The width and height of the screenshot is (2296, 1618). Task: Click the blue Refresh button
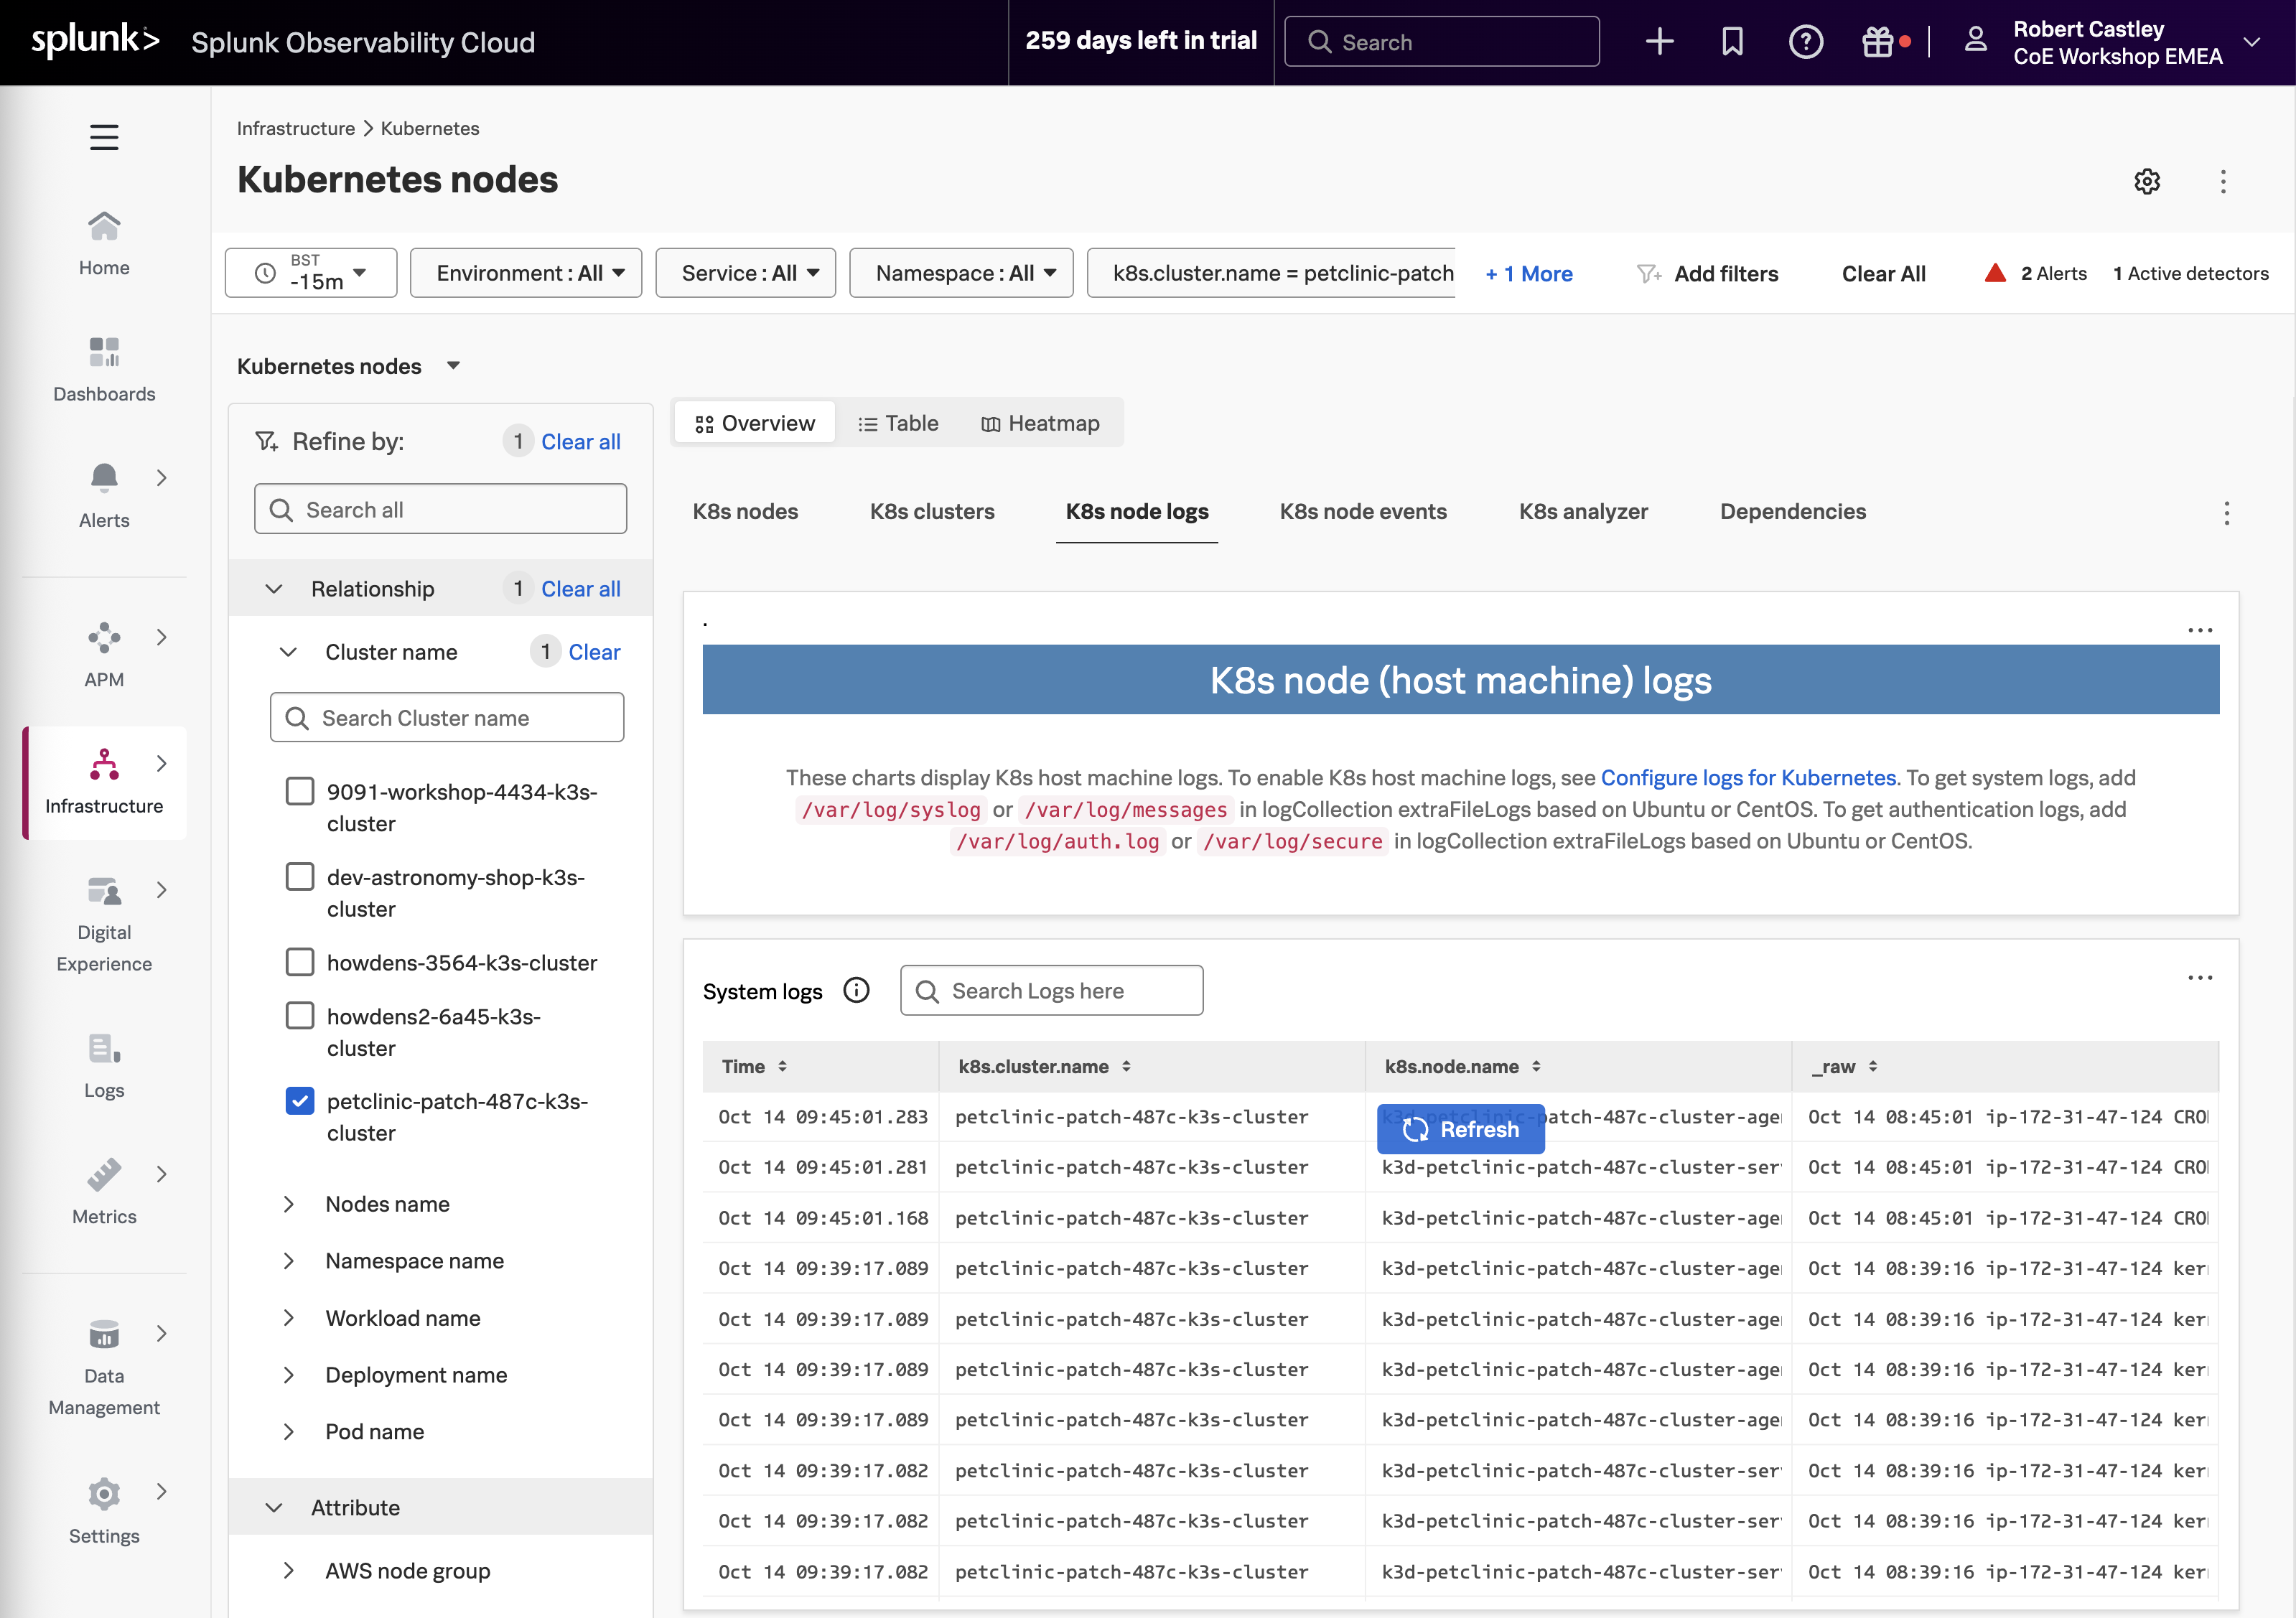tap(1460, 1129)
